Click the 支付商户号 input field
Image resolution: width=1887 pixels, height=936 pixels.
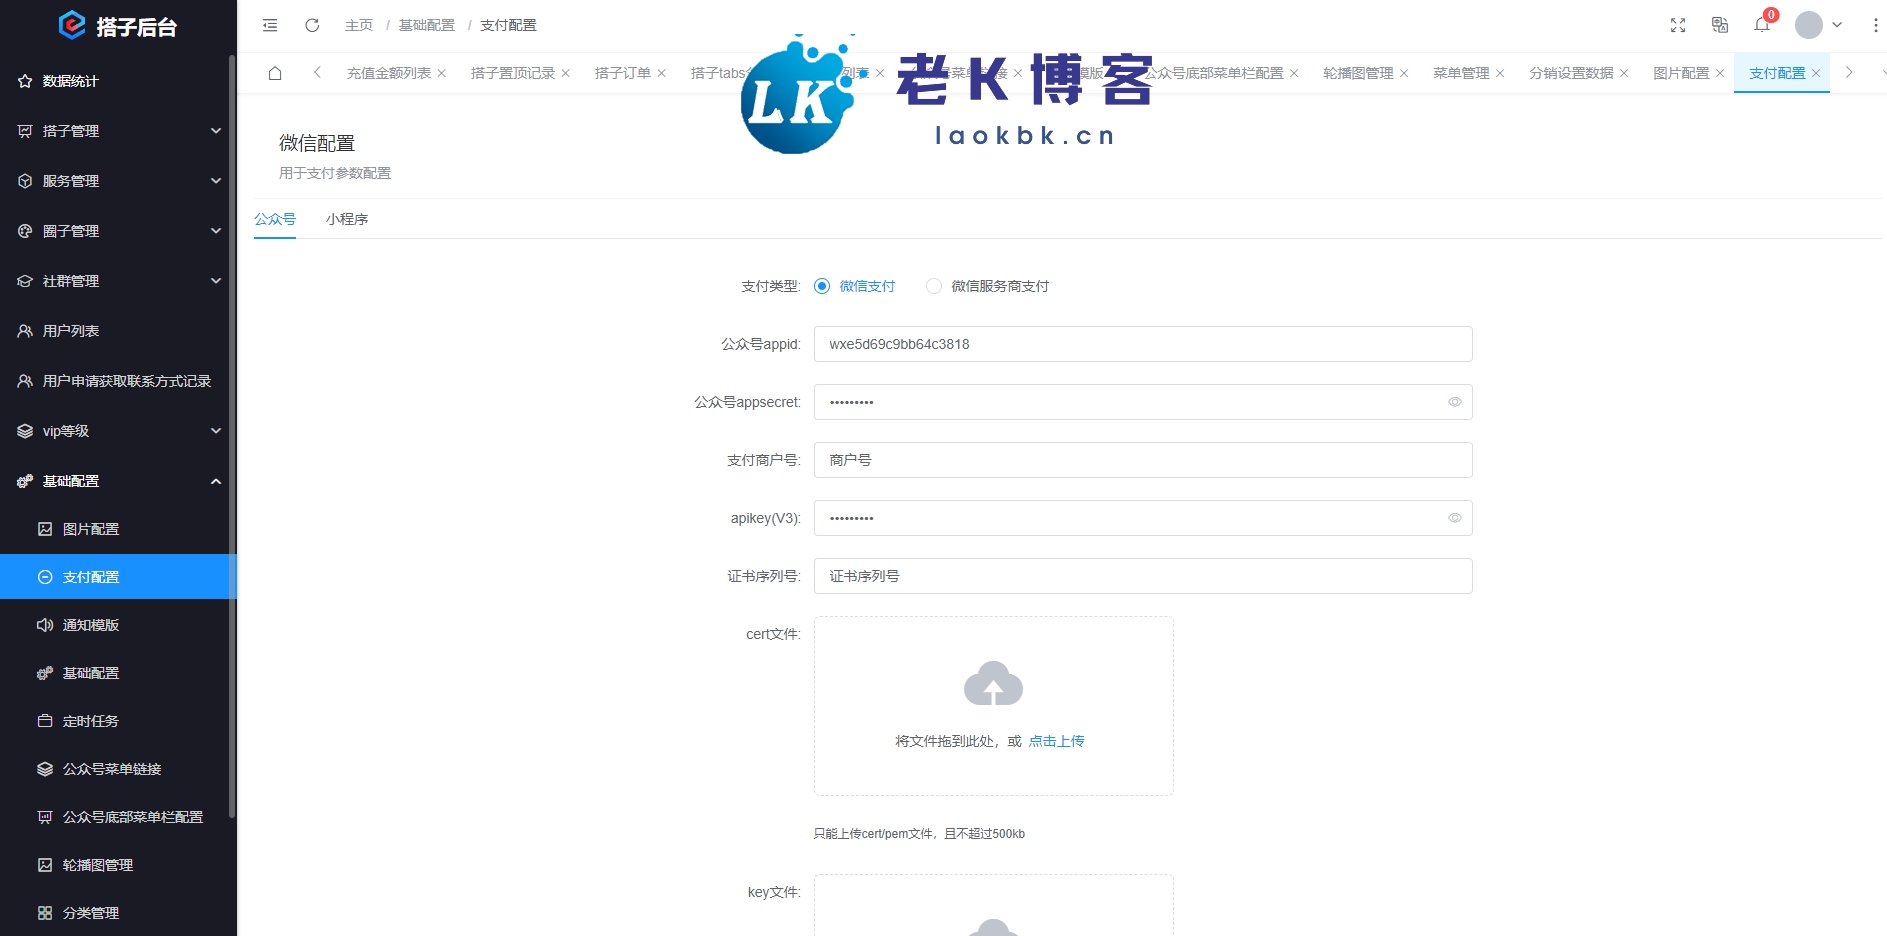[1142, 460]
